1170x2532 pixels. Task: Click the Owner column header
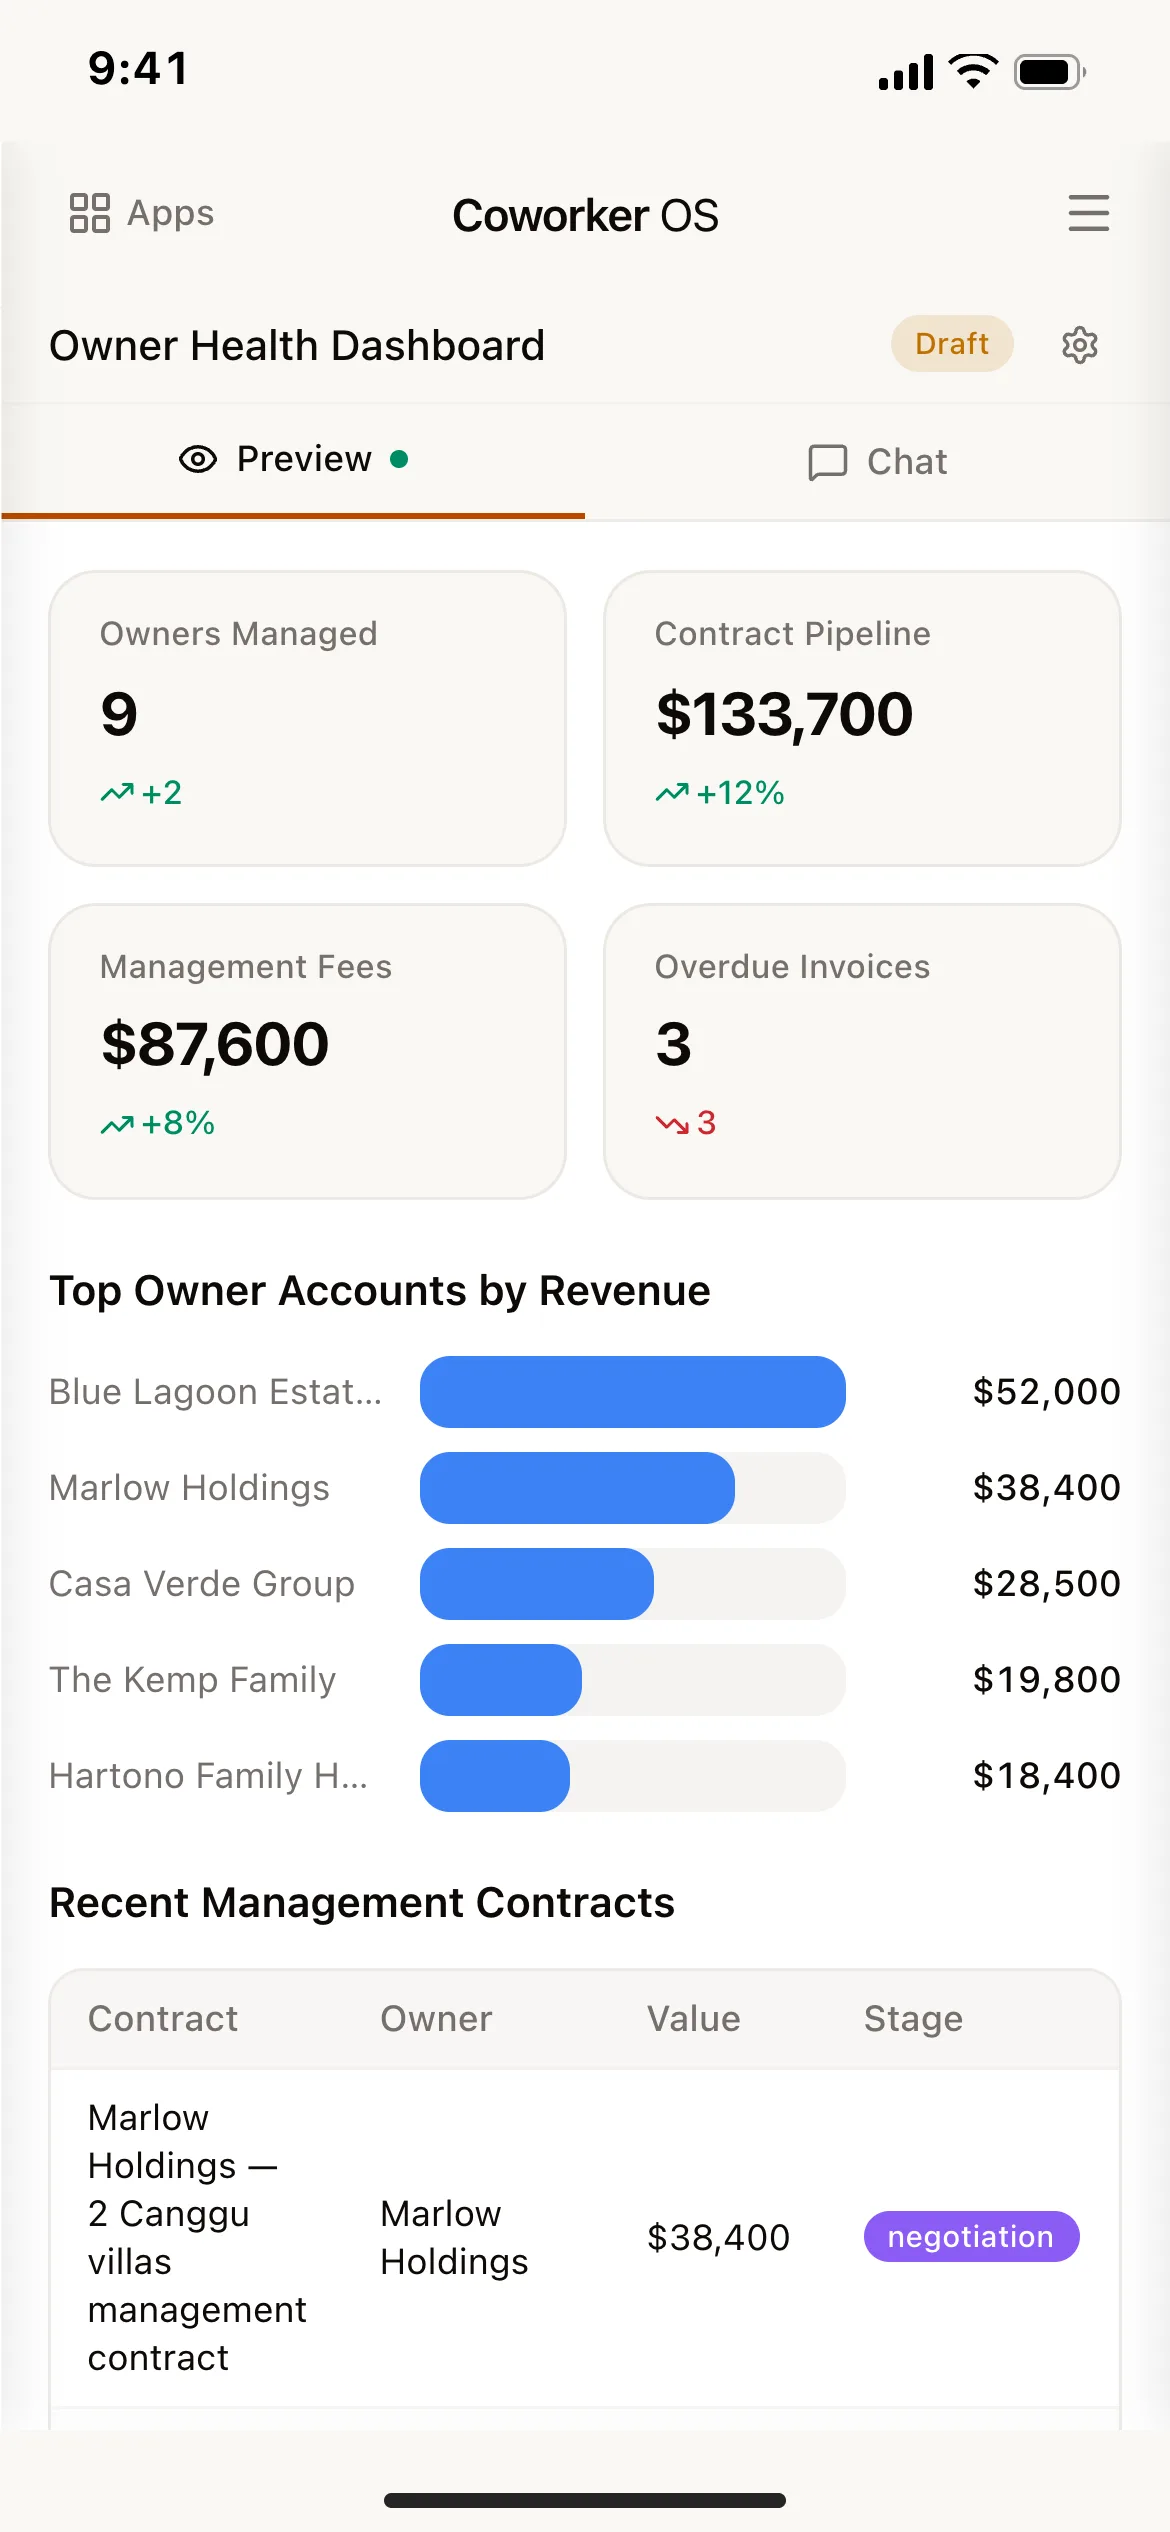436,2019
